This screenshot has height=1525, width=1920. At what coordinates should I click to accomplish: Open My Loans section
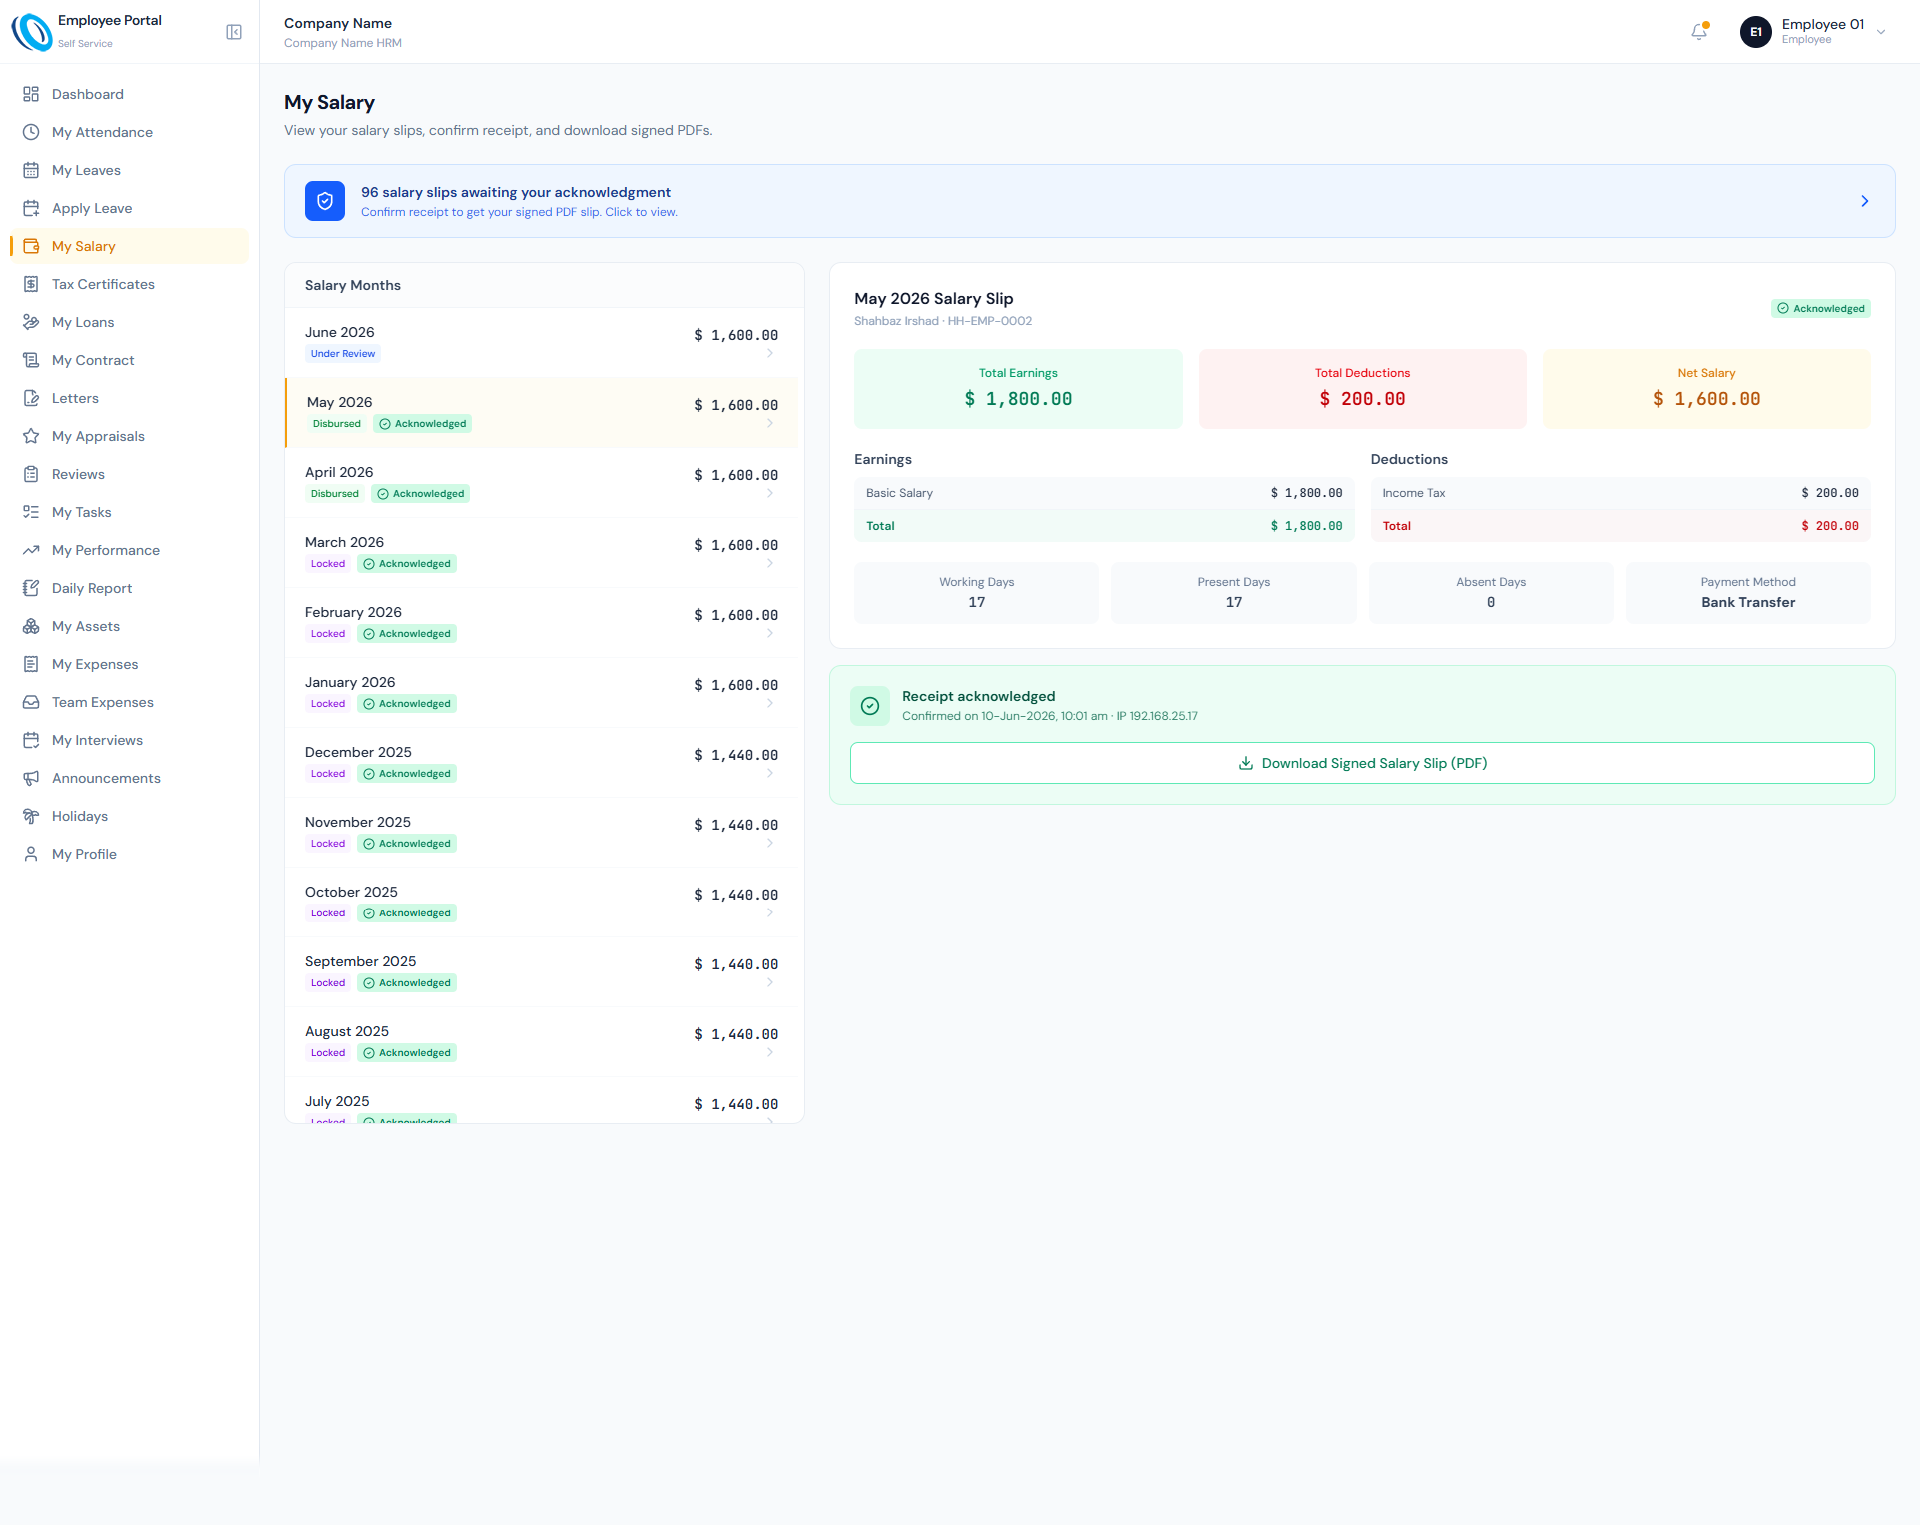coord(129,322)
